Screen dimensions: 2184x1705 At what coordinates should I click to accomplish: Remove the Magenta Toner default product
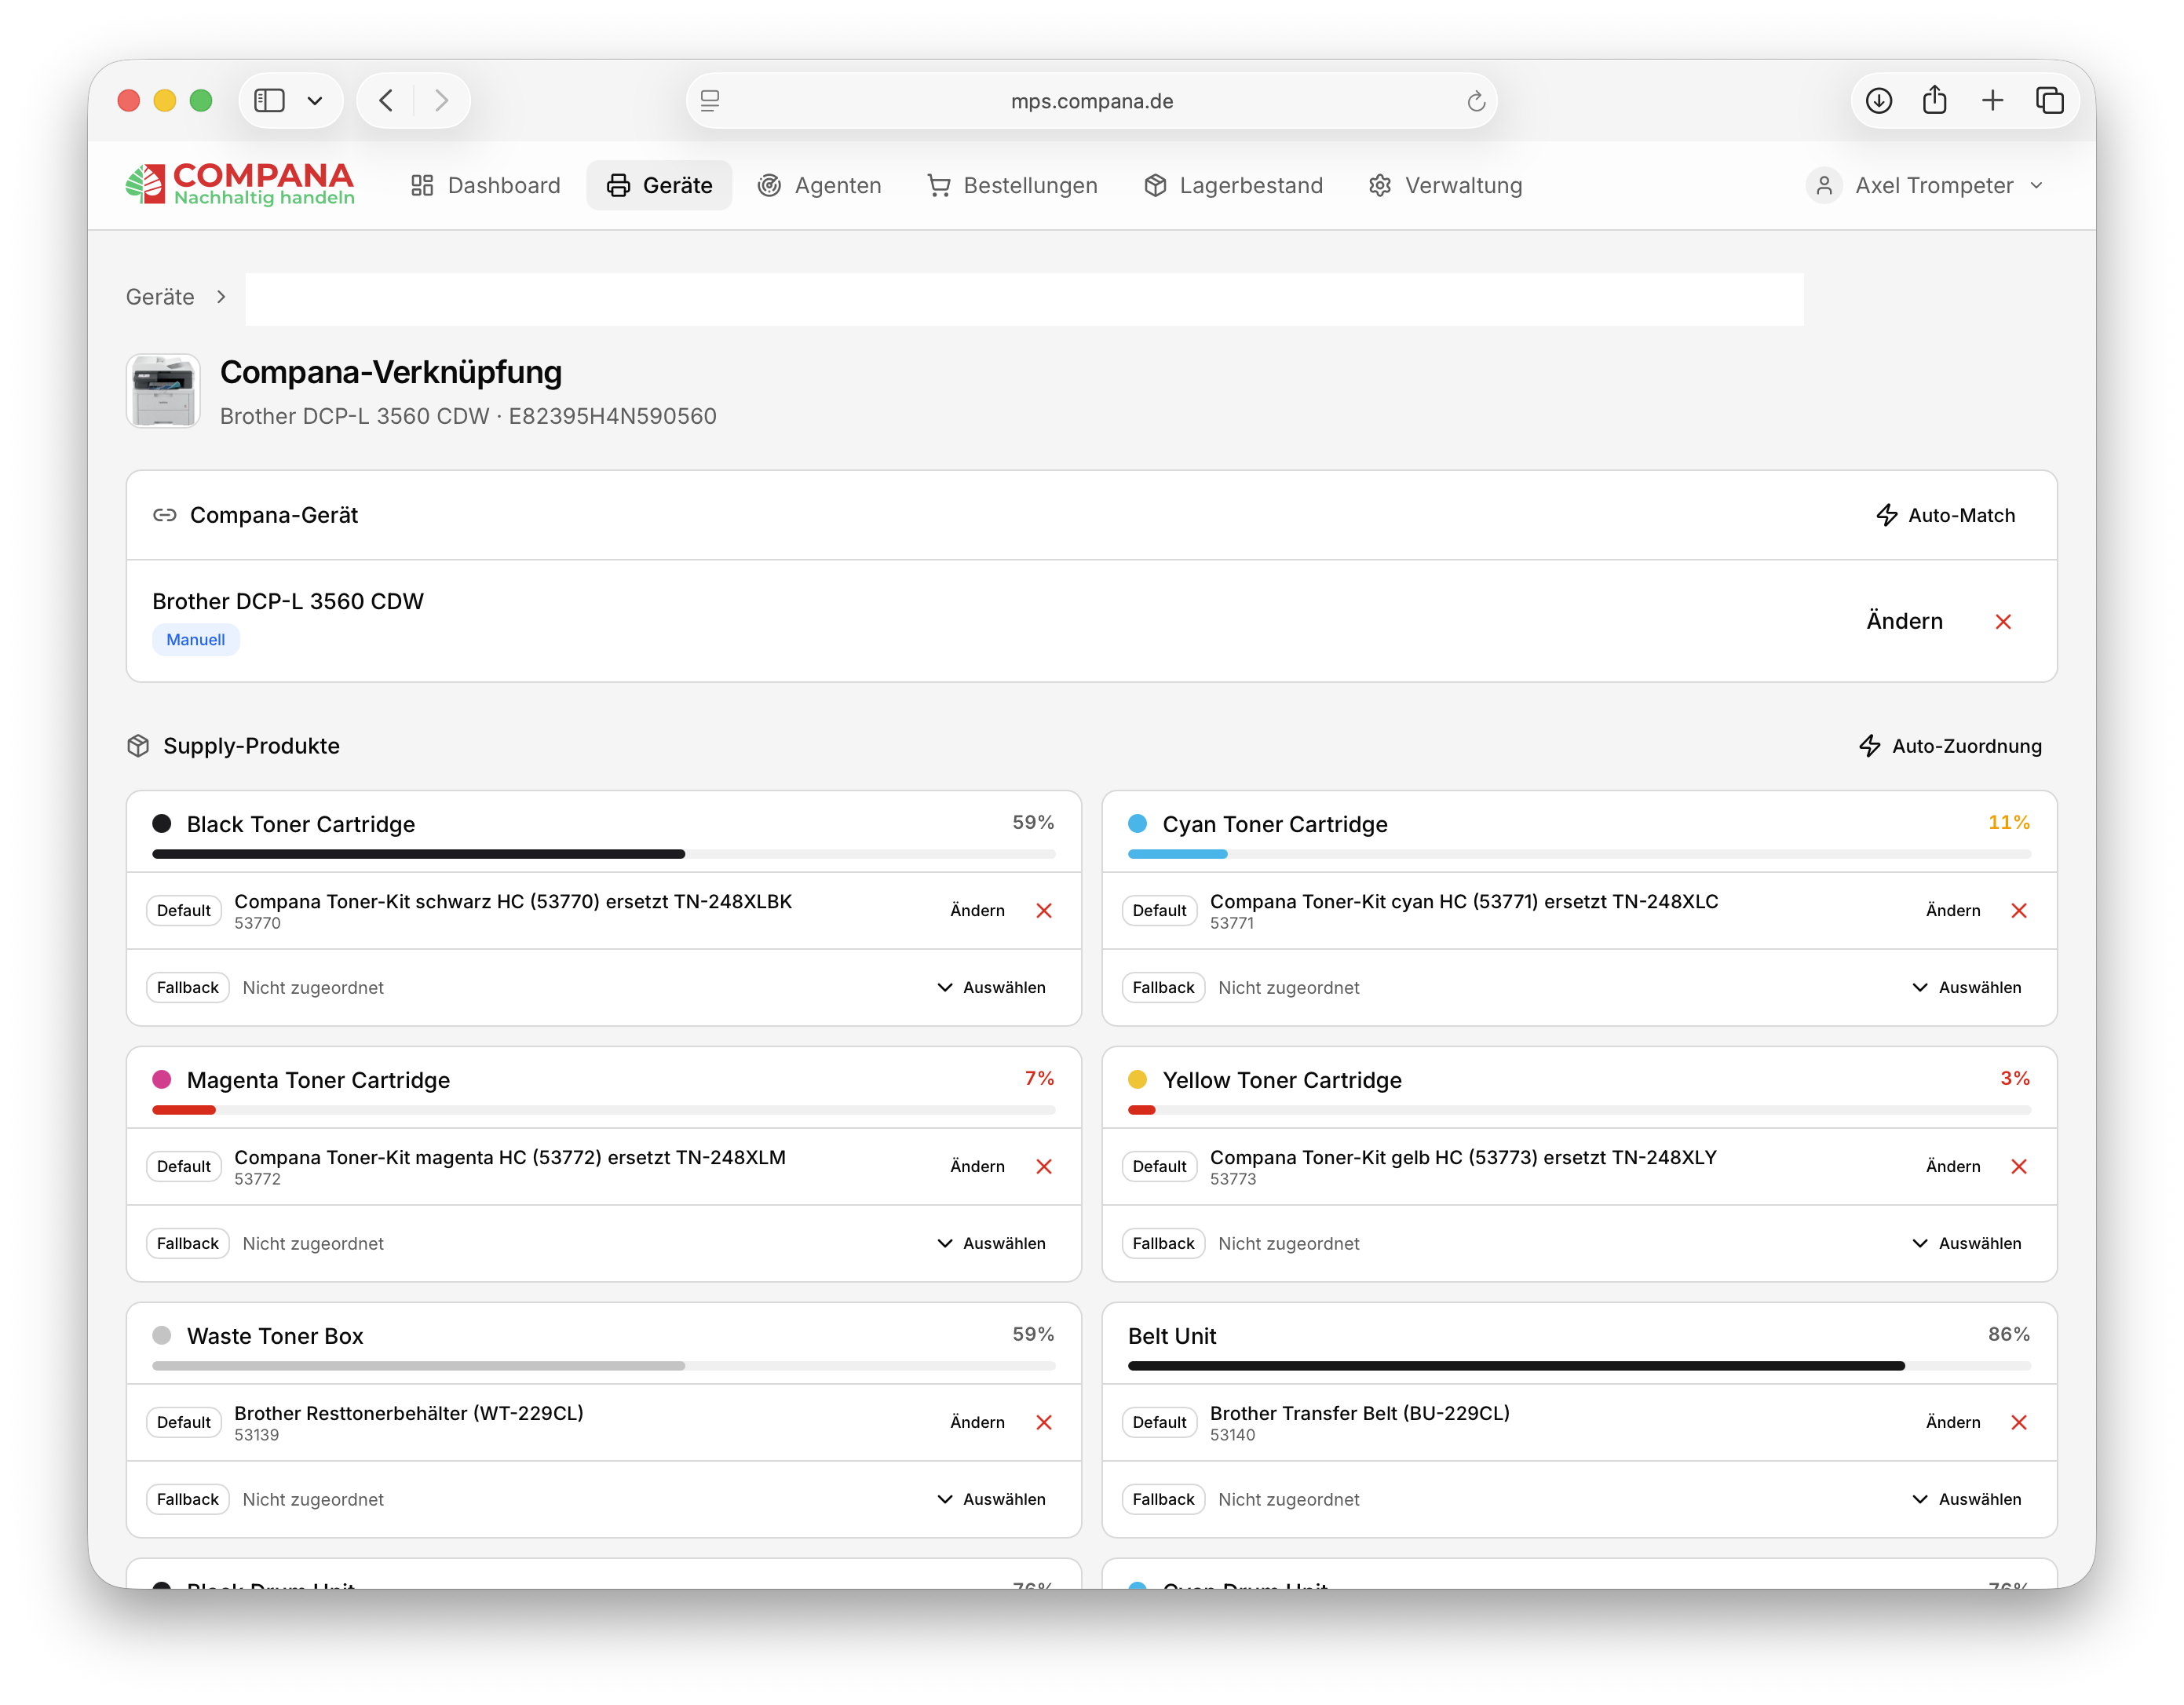1044,1166
